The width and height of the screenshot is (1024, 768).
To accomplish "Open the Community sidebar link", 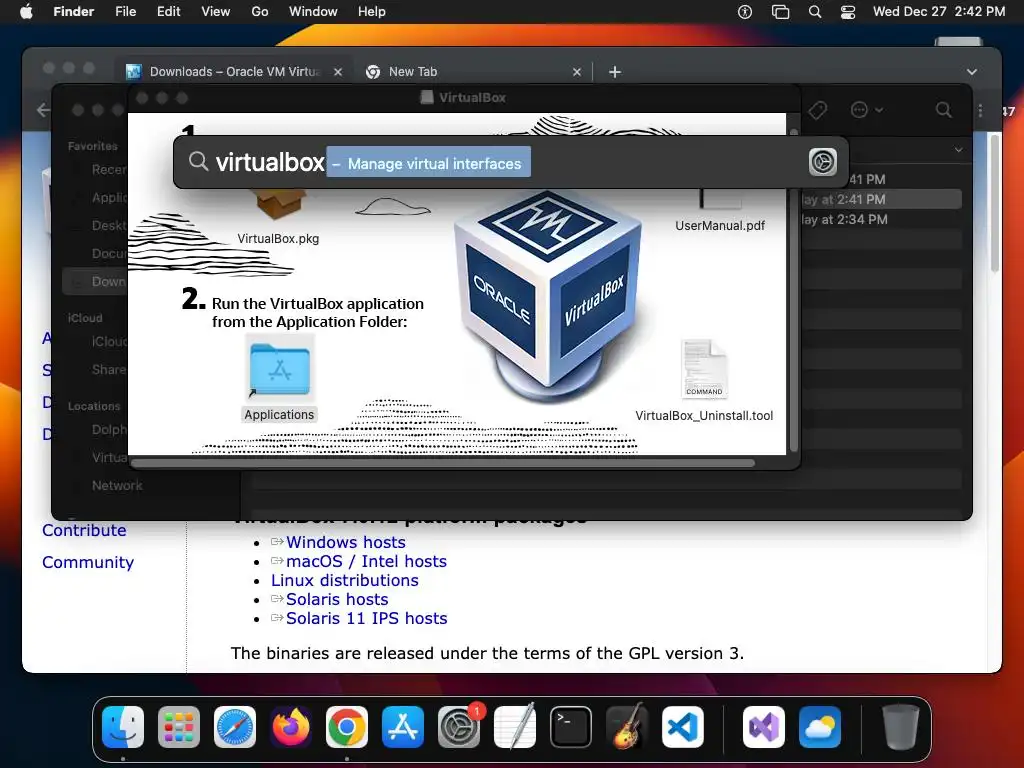I will 88,562.
